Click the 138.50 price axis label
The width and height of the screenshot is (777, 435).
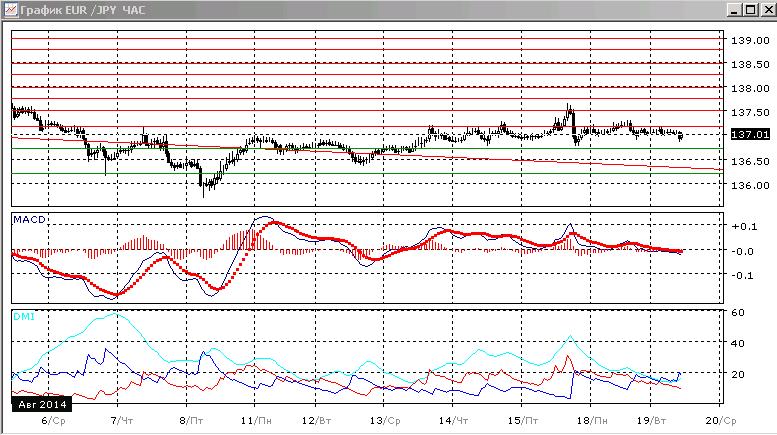(750, 64)
